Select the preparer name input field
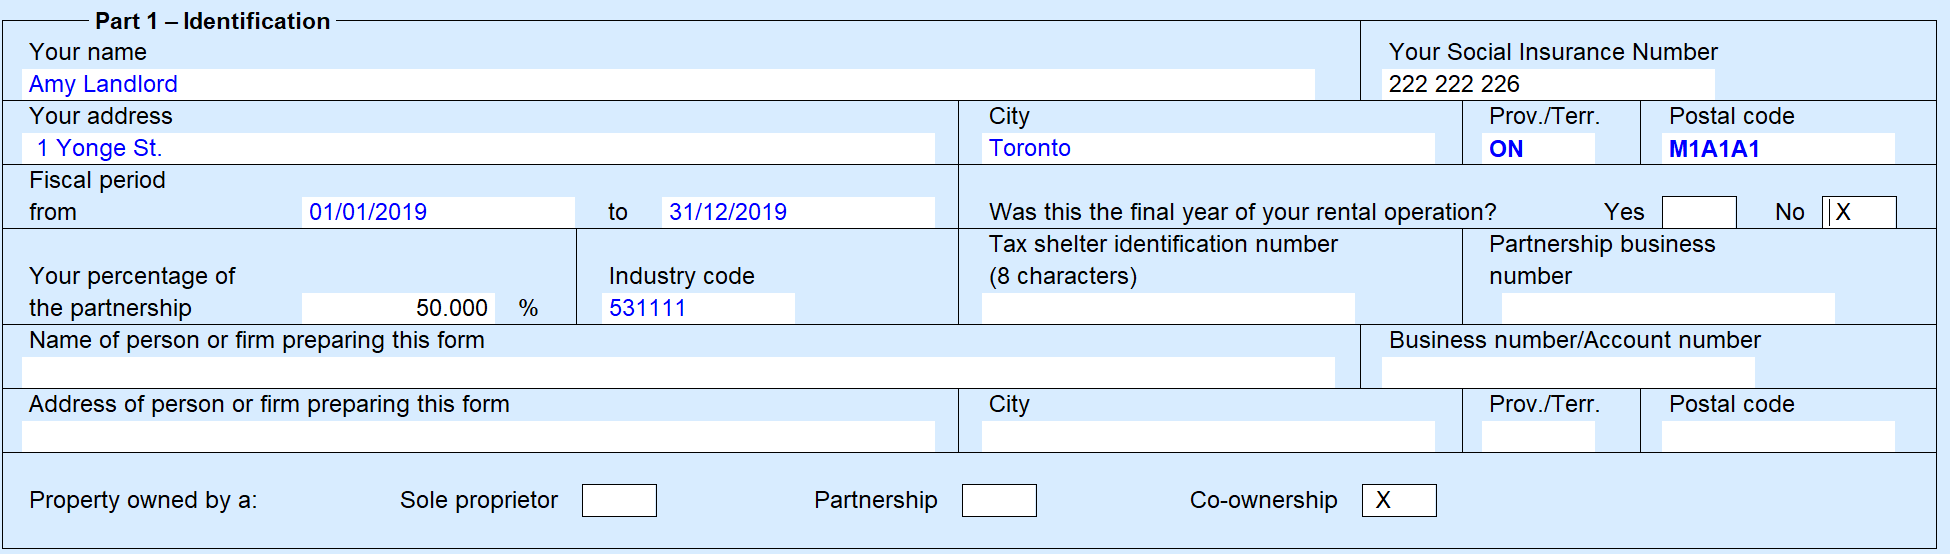 point(678,372)
